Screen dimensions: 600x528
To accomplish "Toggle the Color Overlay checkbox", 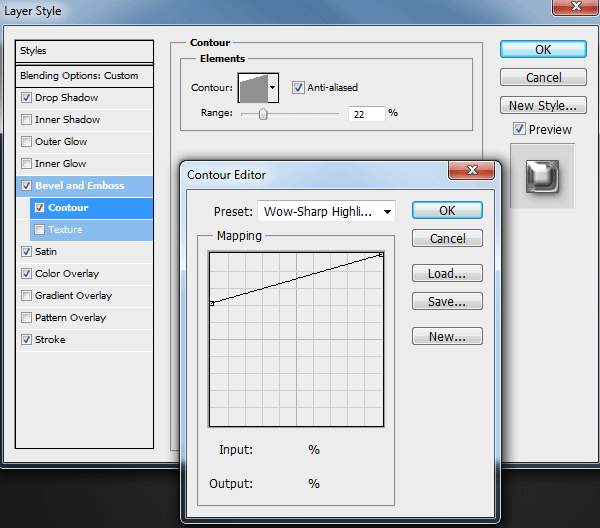I will 26,274.
